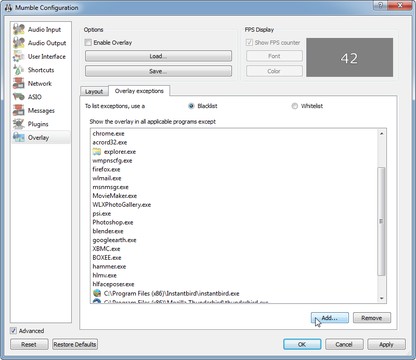Click the Load... overlay button

[x=158, y=56]
